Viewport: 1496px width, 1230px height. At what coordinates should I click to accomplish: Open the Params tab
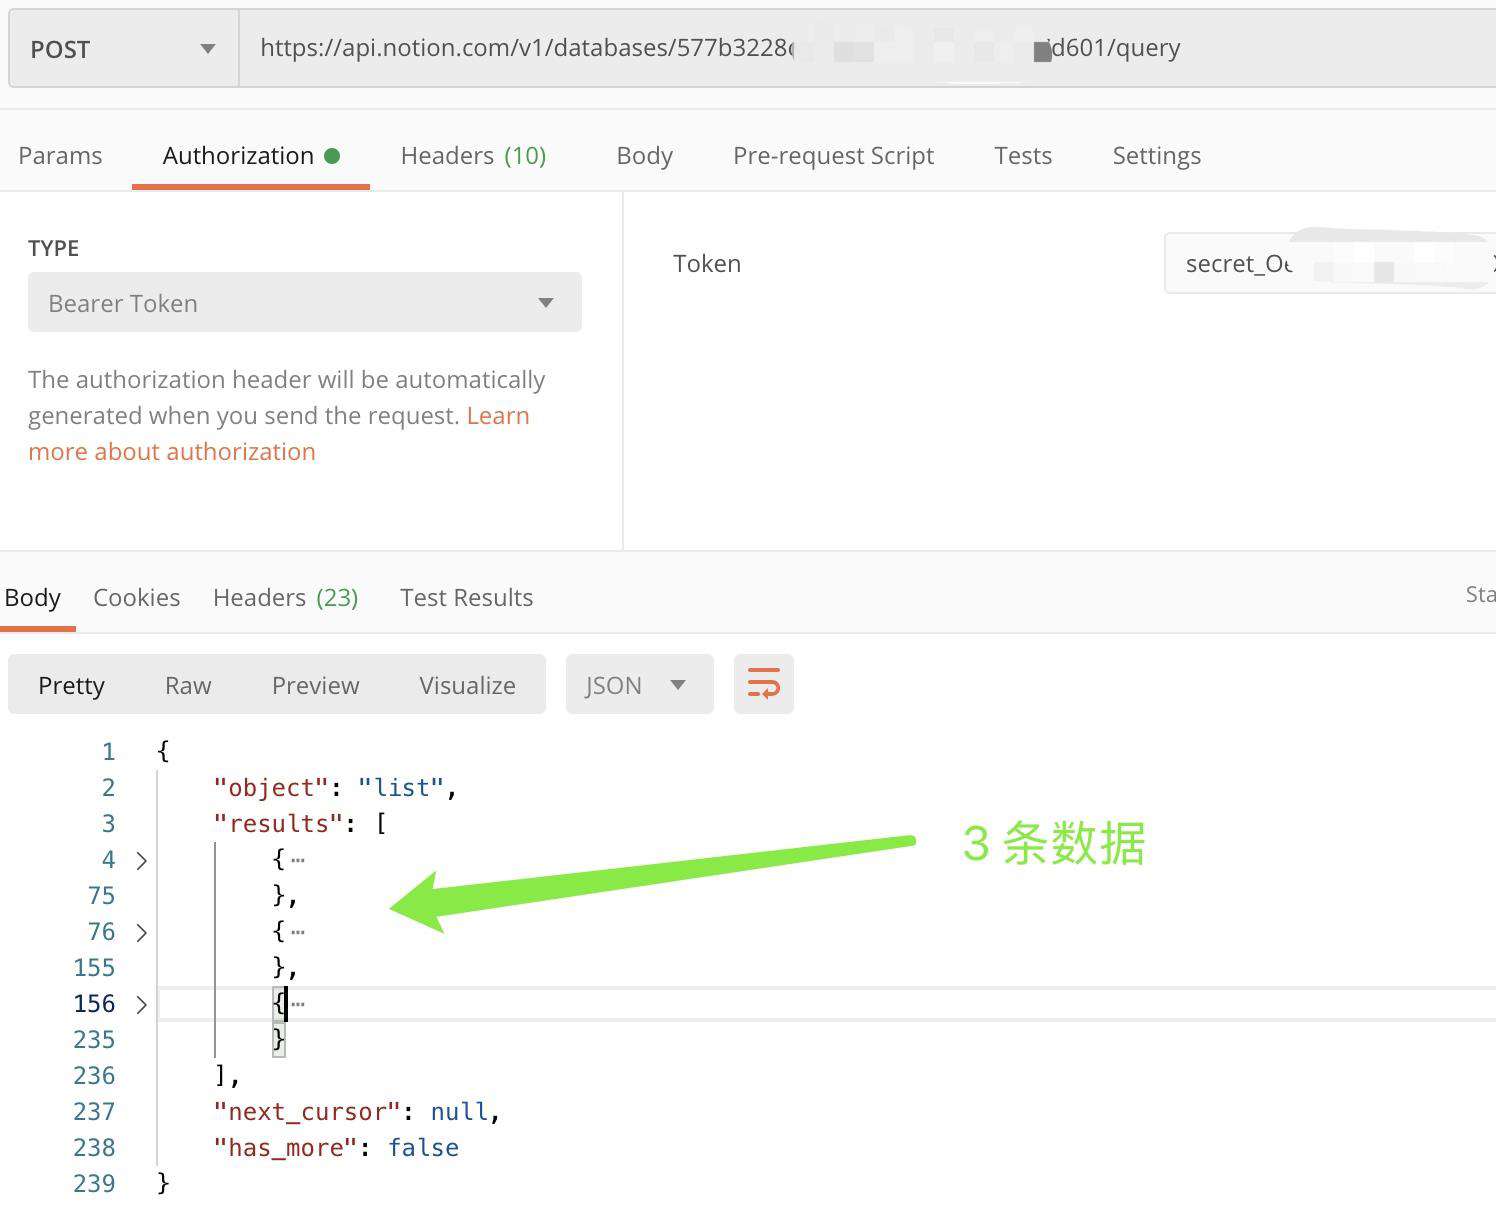coord(60,156)
